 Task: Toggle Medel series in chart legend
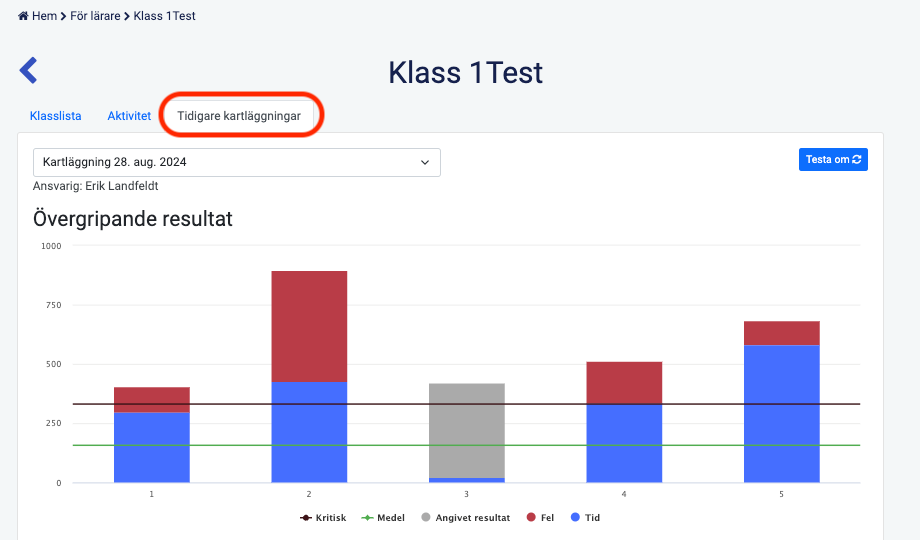[x=384, y=518]
